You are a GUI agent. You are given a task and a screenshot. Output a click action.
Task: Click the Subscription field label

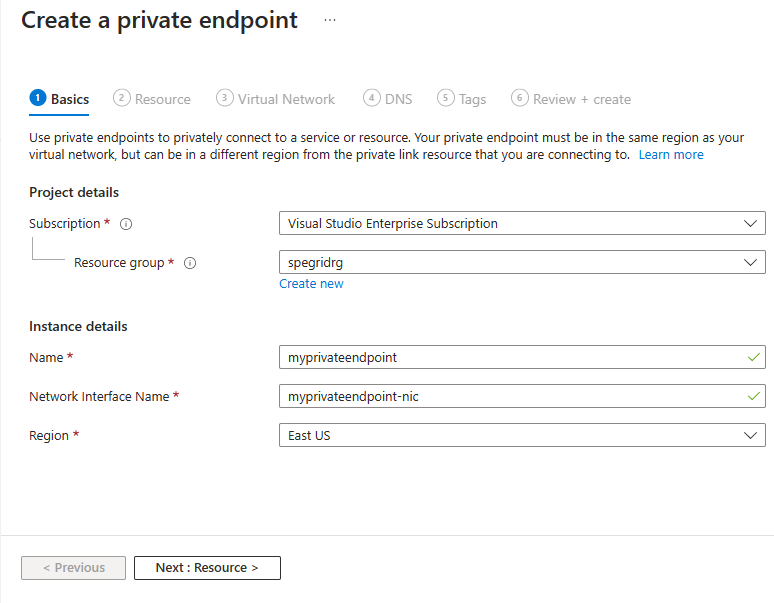[65, 224]
